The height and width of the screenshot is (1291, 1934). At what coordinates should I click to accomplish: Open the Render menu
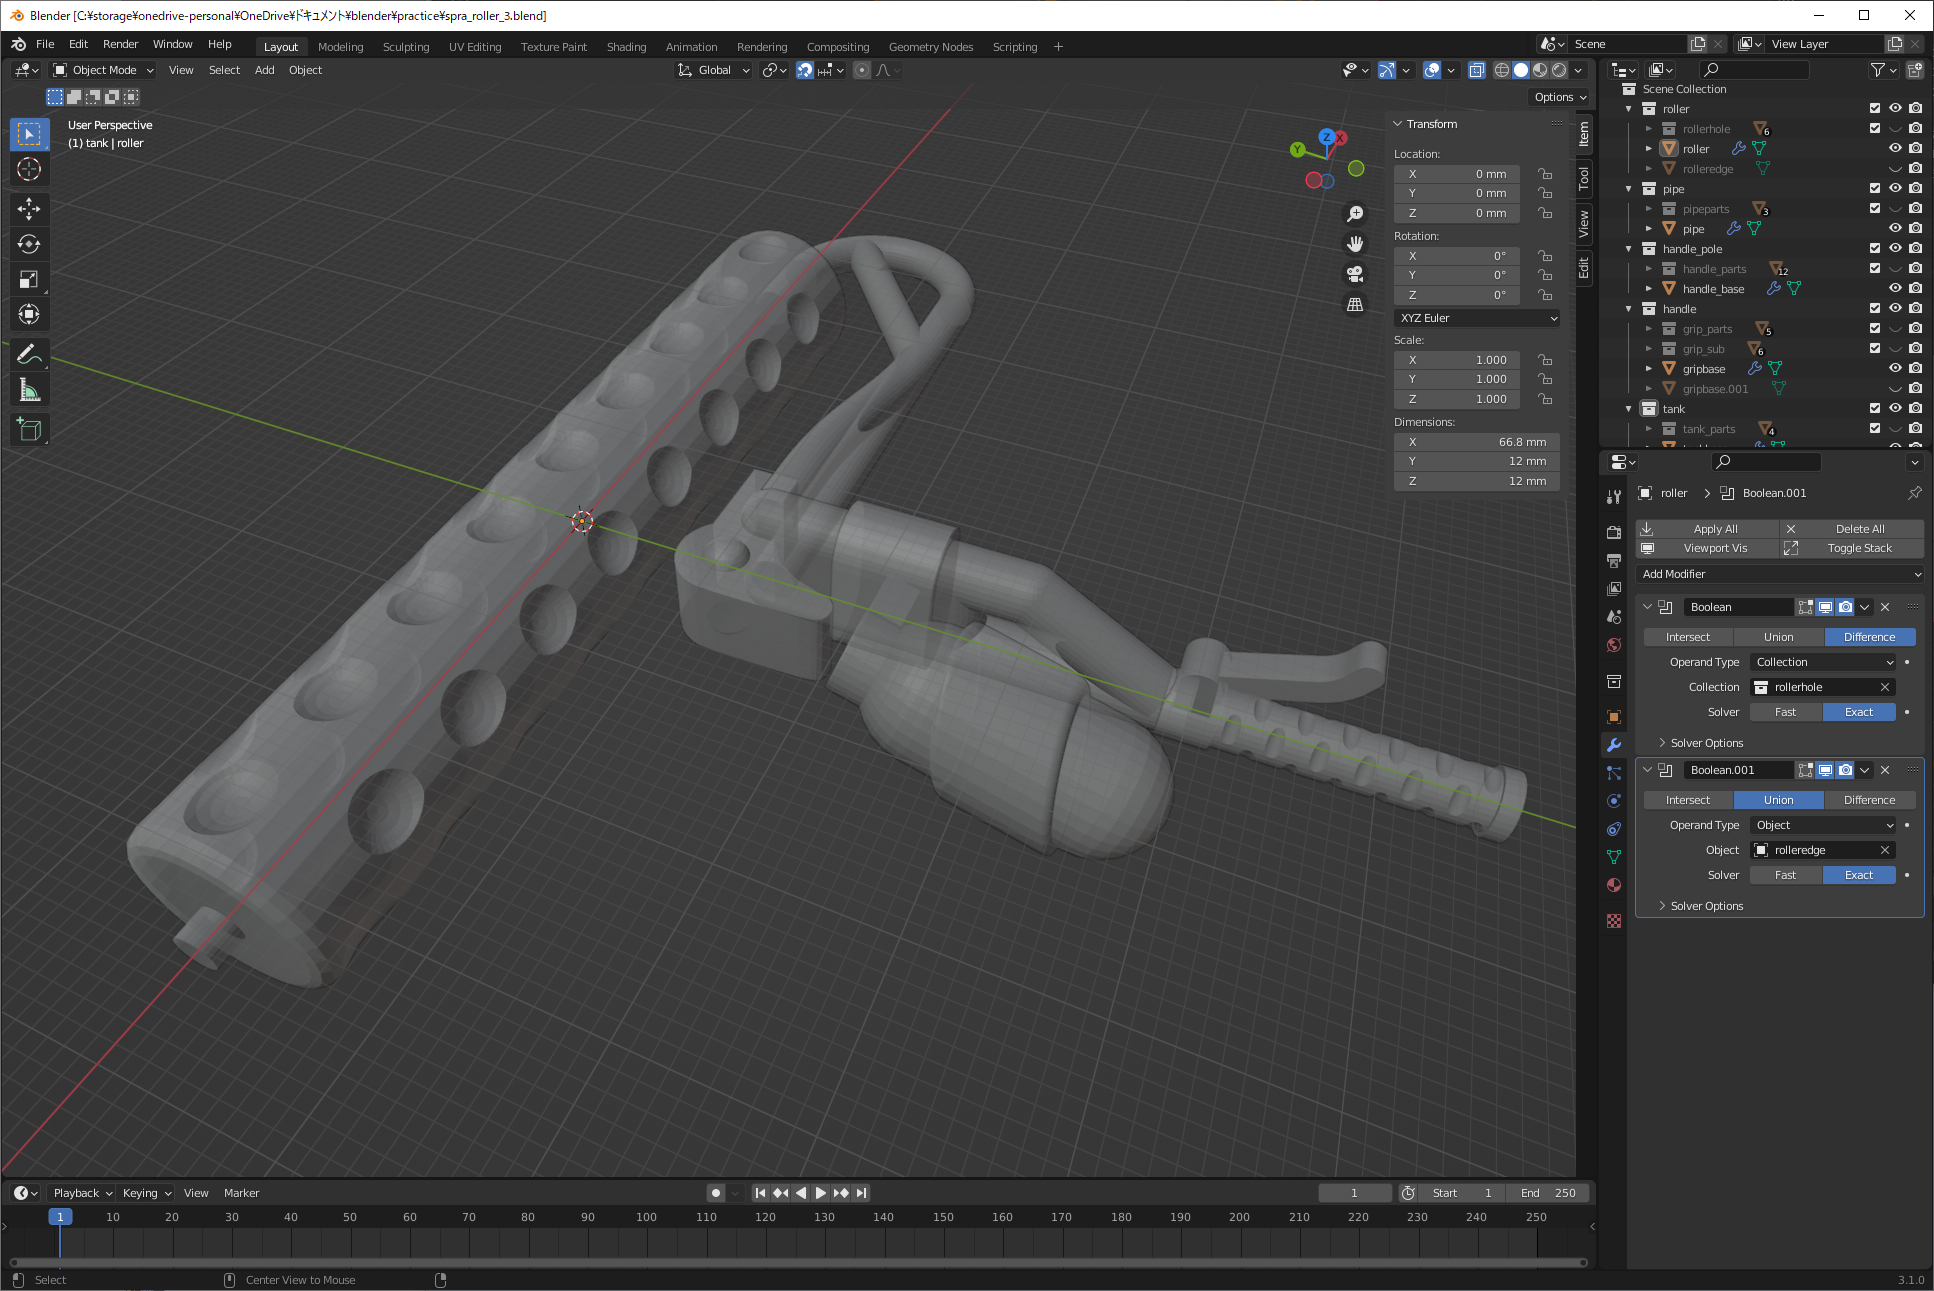(x=120, y=44)
